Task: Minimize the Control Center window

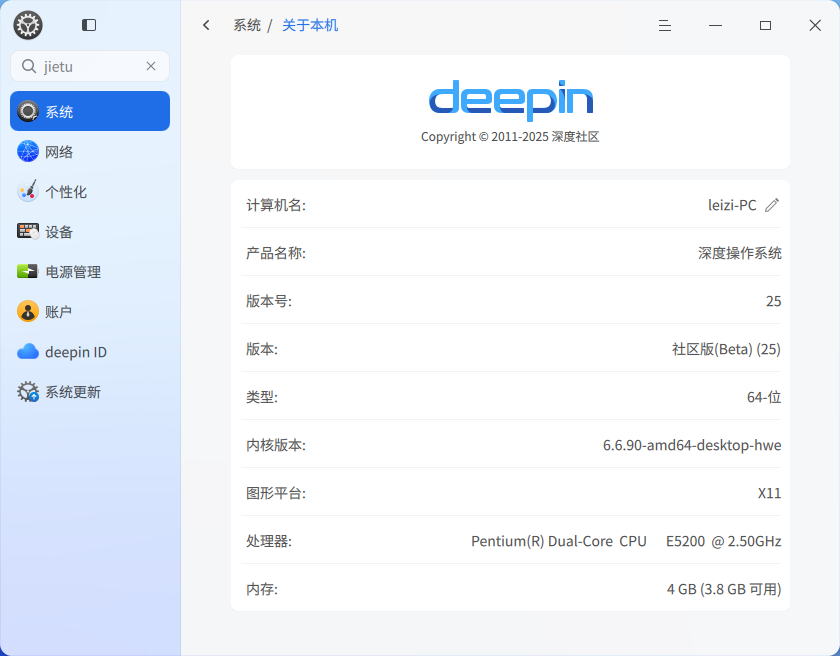Action: (x=716, y=25)
